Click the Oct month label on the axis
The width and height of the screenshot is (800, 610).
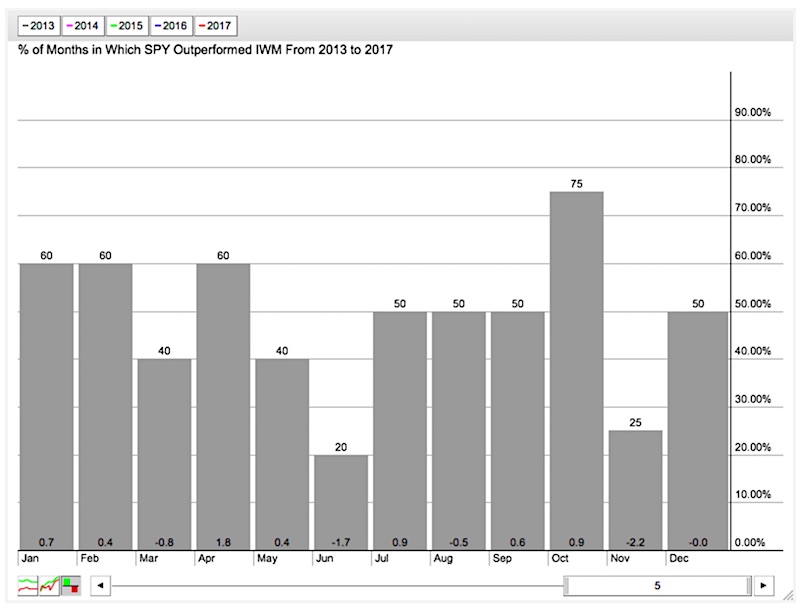(560, 558)
